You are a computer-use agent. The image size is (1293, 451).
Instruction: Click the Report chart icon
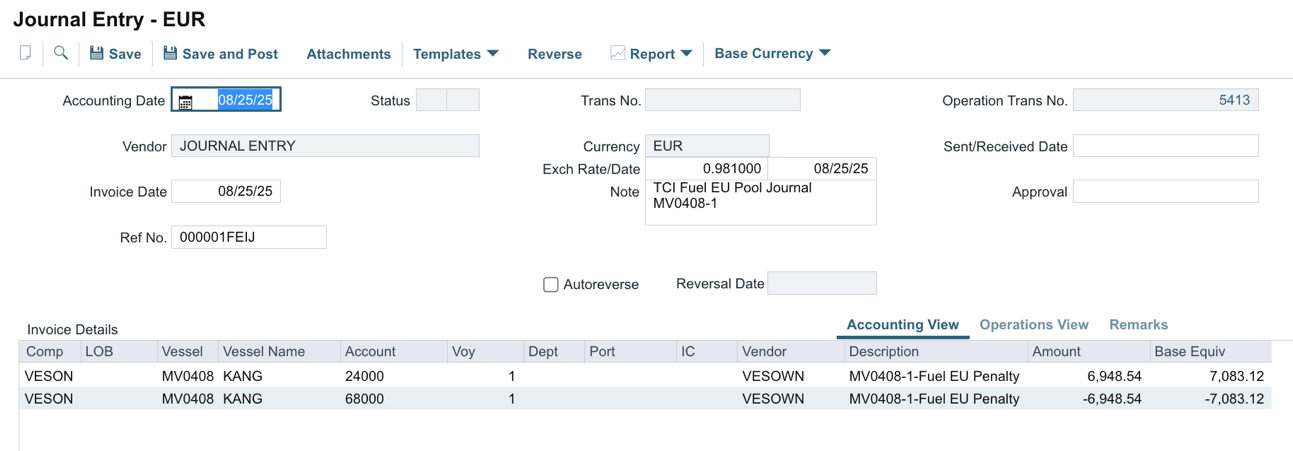point(618,53)
